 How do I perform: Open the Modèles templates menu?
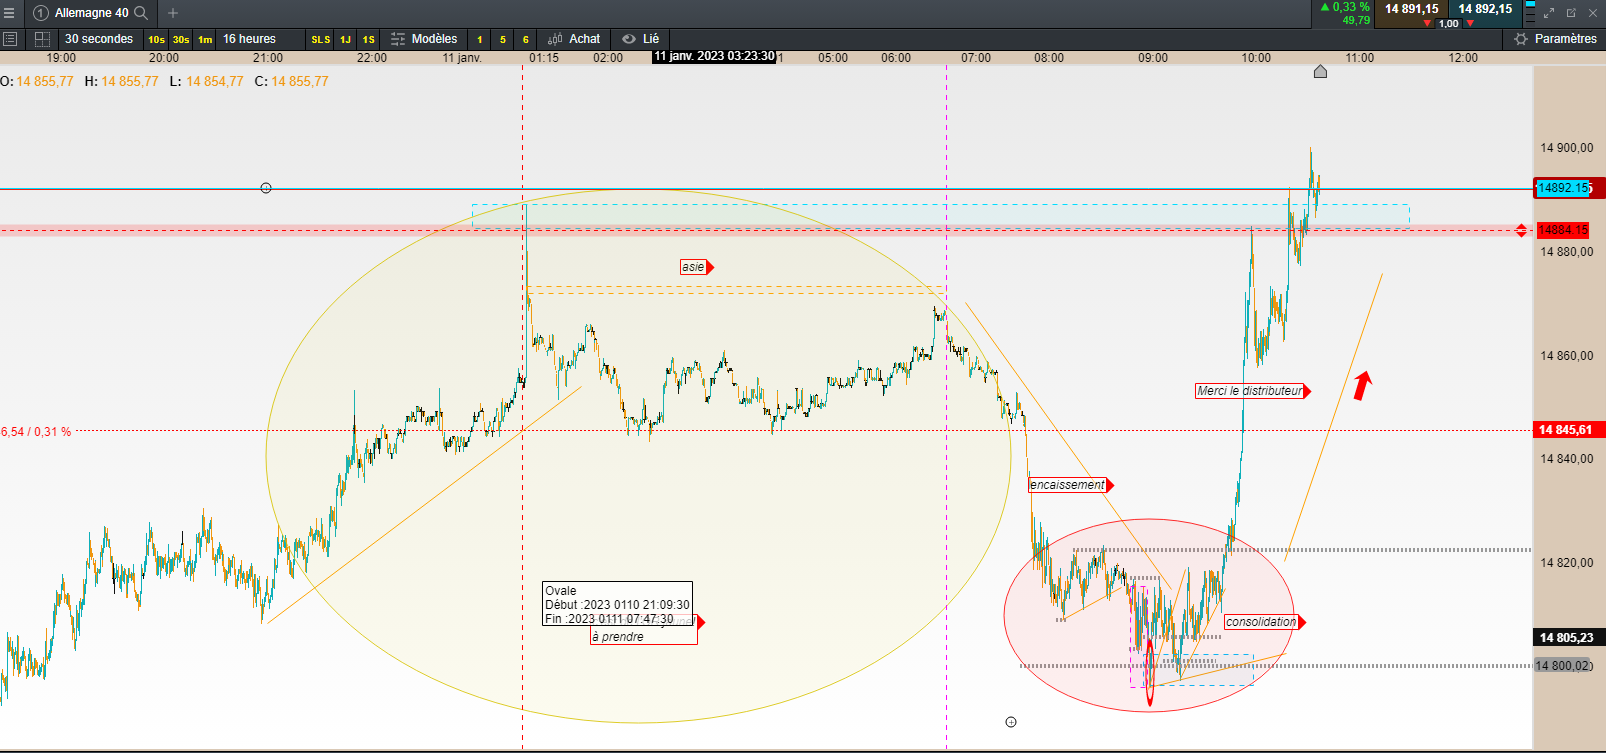(x=424, y=39)
